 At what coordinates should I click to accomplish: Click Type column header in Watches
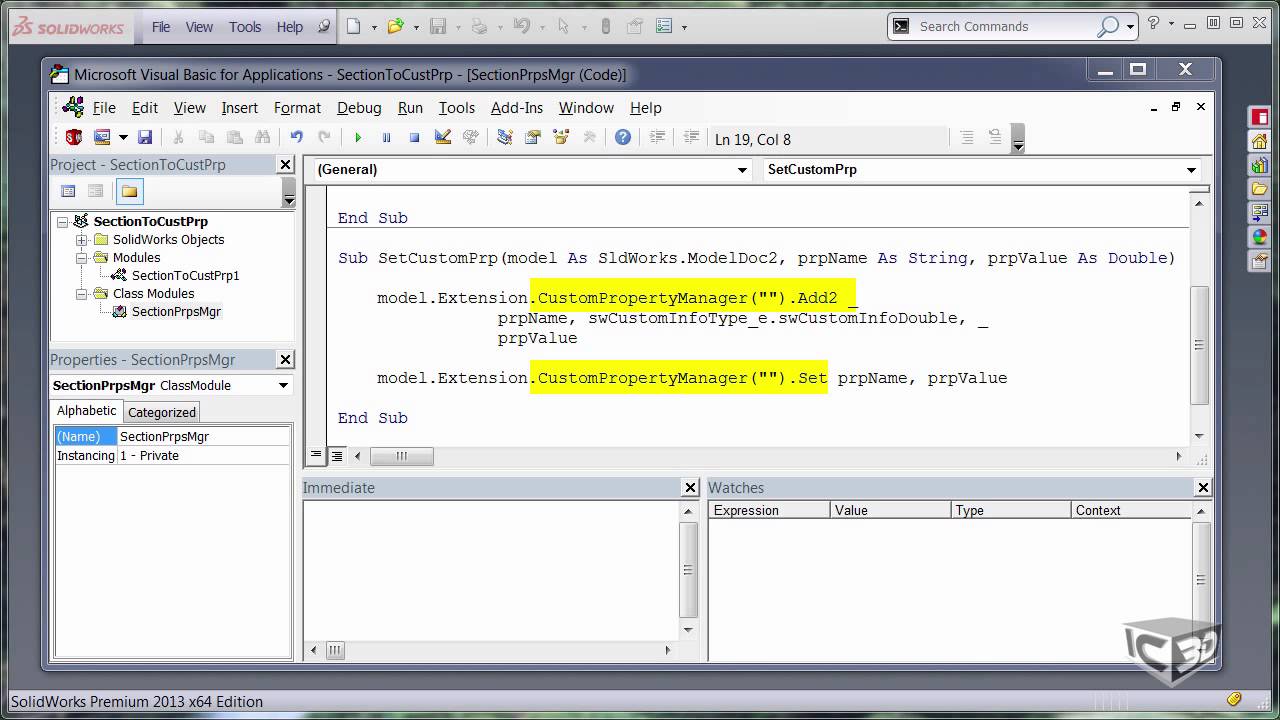point(1010,510)
